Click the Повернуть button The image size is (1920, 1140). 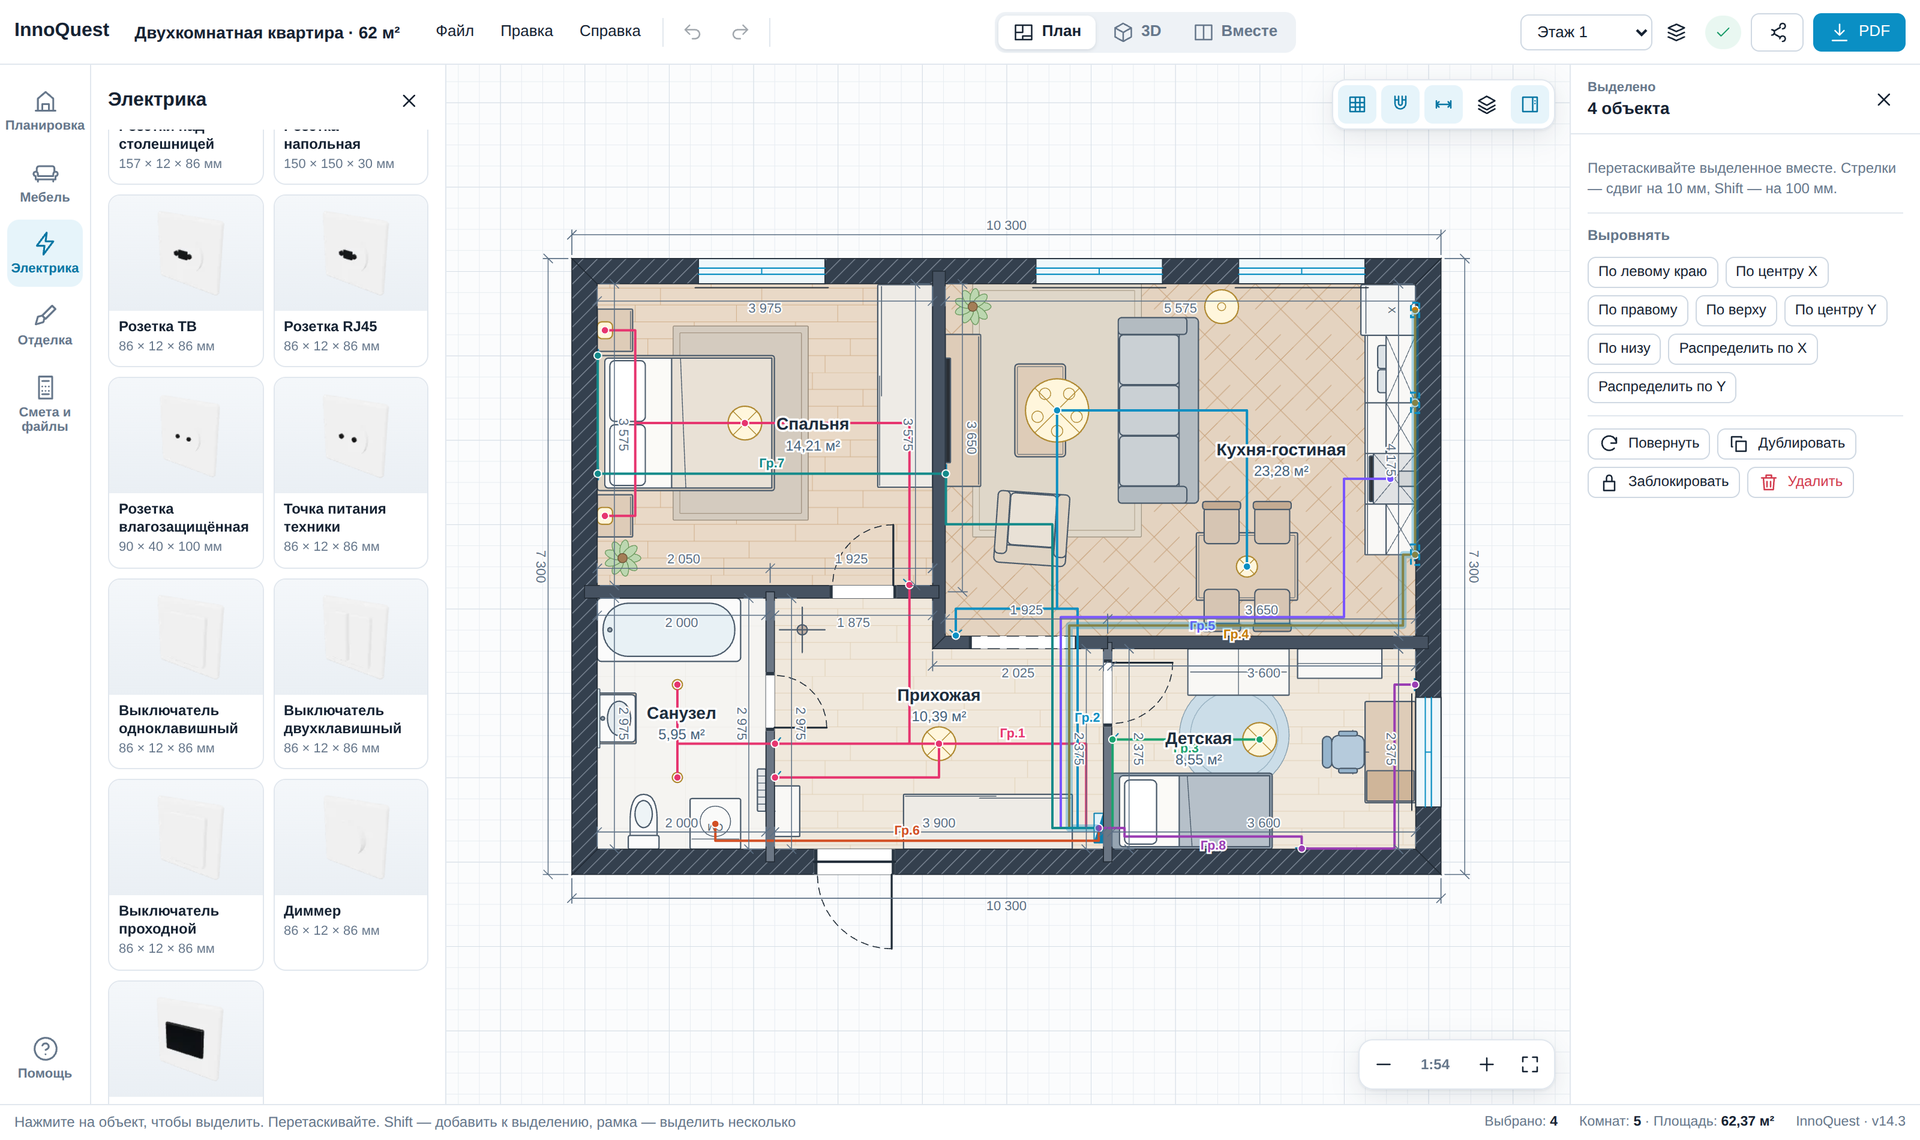(x=1649, y=443)
